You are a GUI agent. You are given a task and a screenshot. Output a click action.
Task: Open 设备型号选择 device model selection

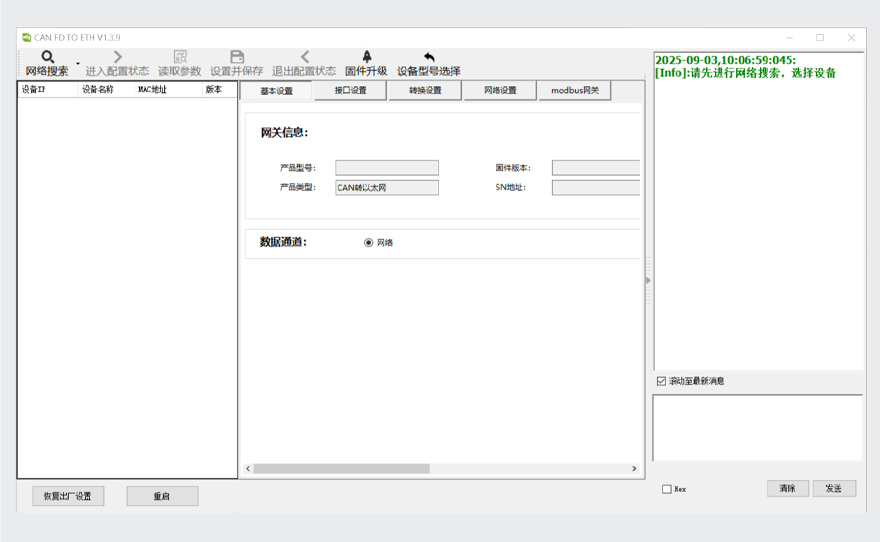click(x=429, y=58)
